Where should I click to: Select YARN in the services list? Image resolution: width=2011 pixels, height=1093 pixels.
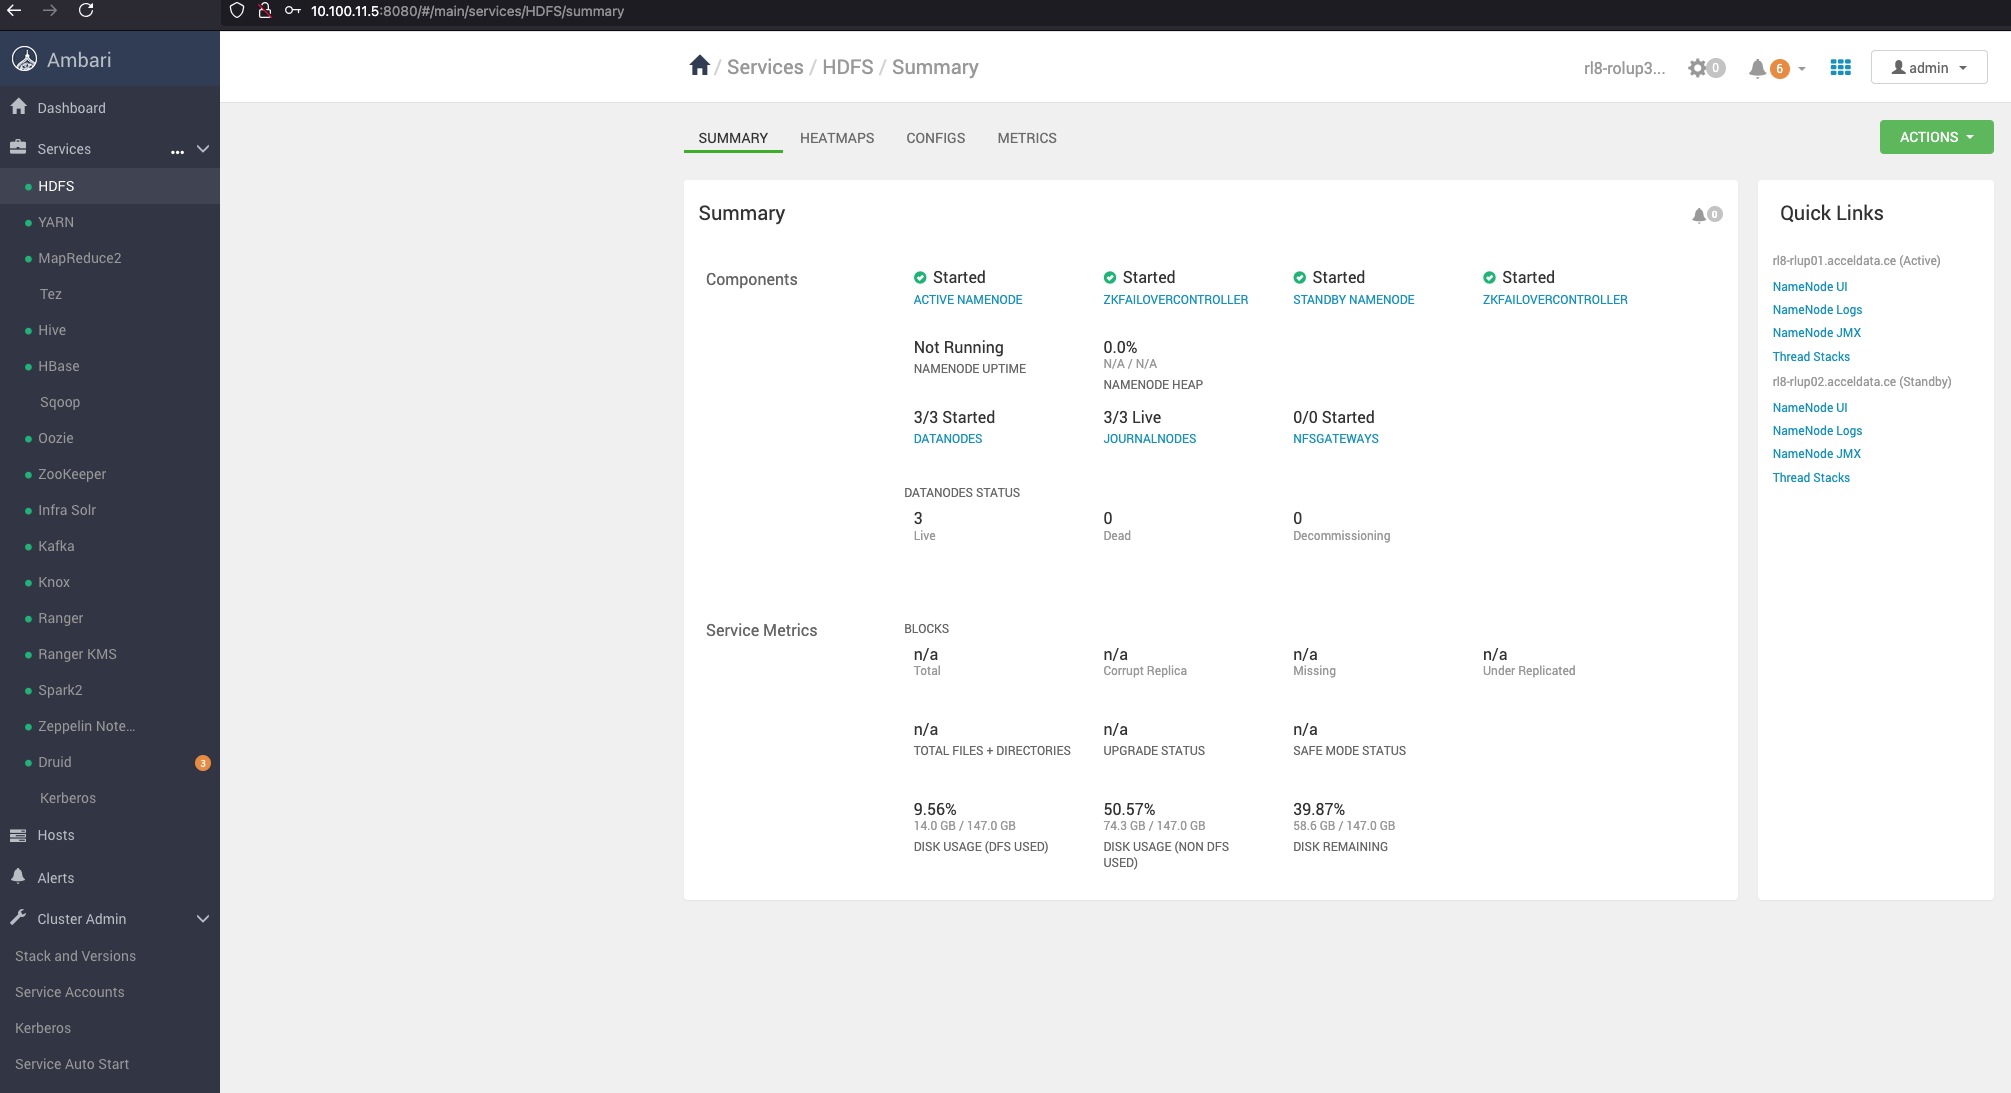[x=56, y=222]
